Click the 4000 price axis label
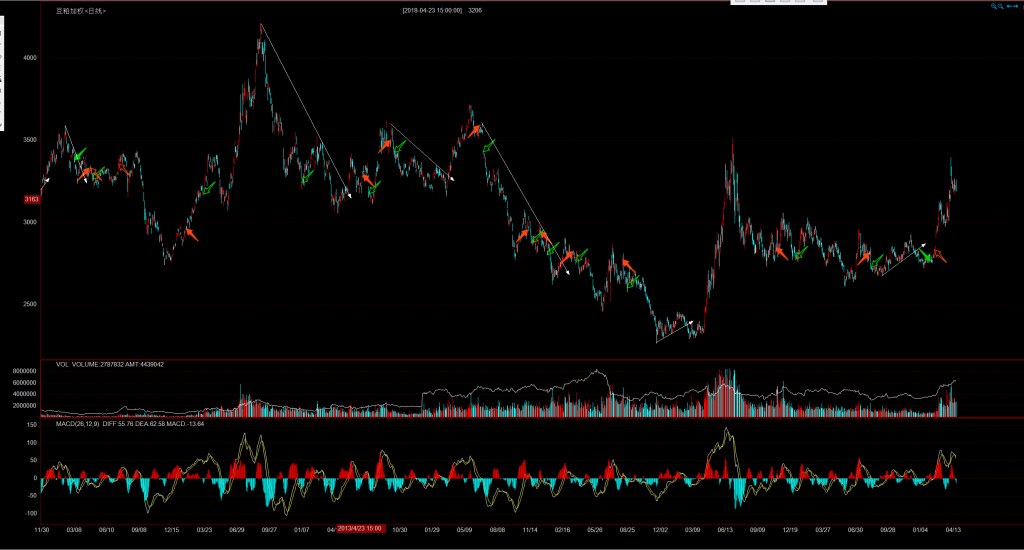The height and width of the screenshot is (550, 1024). [29, 58]
